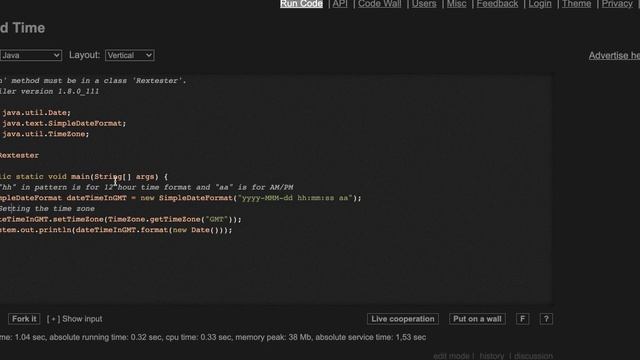
Task: Click the Fork it button
Action: pos(24,319)
